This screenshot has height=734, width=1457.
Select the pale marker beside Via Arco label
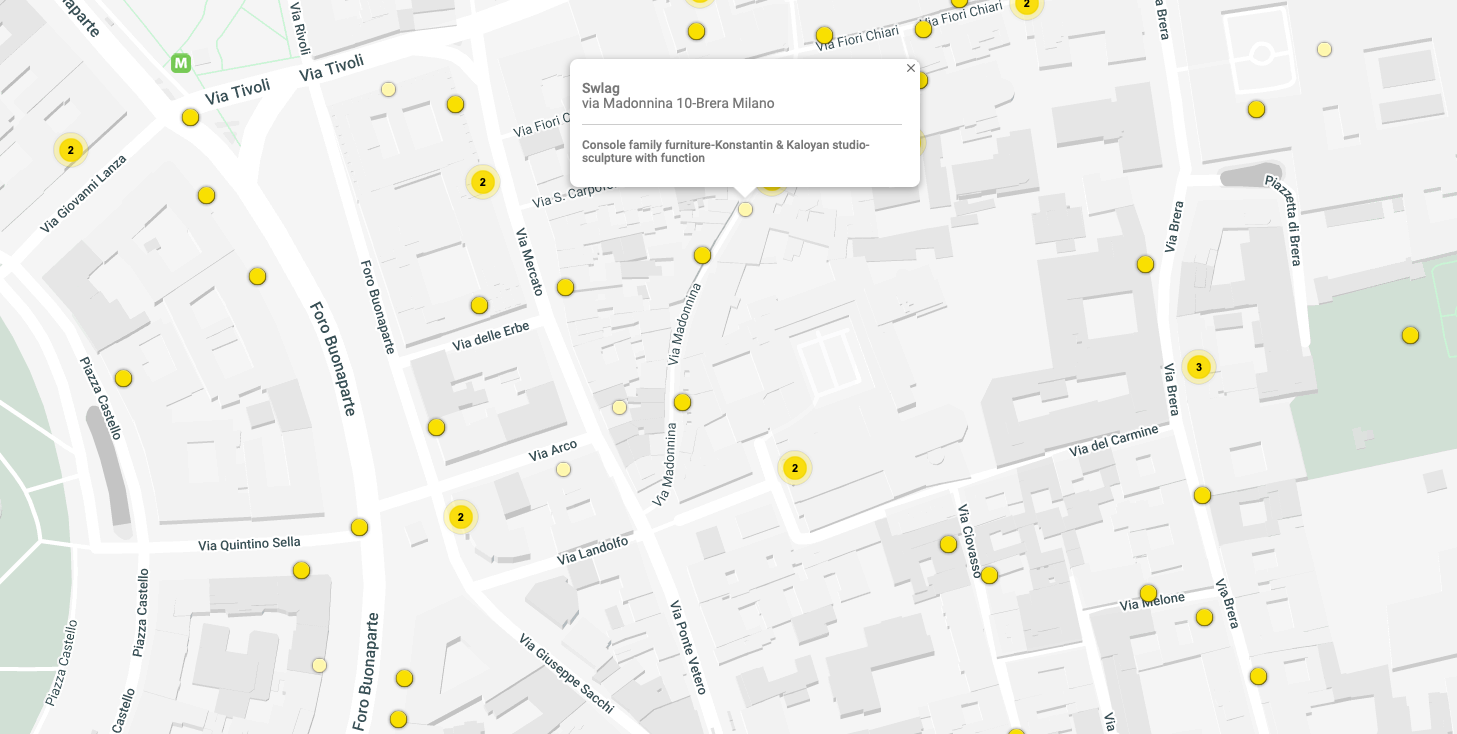click(x=563, y=469)
